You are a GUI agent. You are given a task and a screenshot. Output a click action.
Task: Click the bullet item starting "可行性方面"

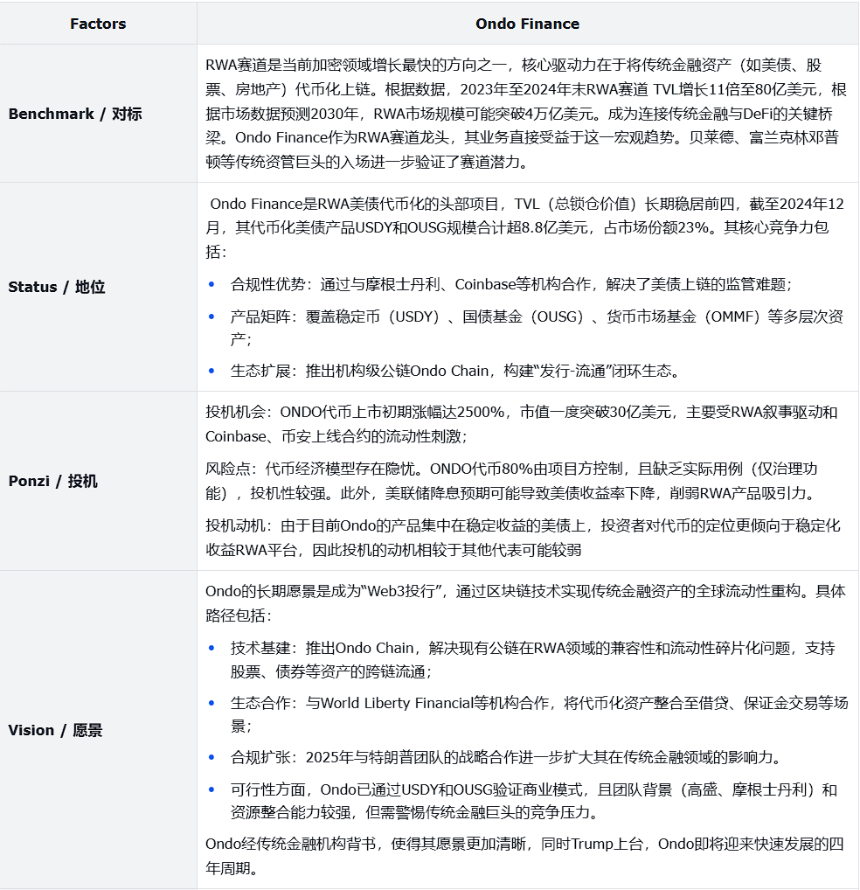534,801
